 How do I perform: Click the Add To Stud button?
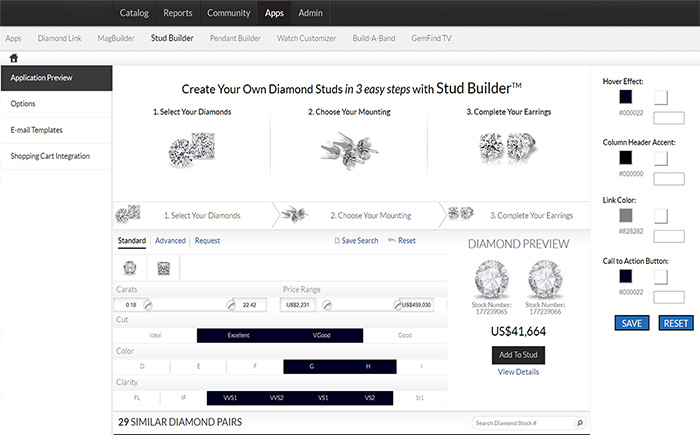pyautogui.click(x=518, y=355)
